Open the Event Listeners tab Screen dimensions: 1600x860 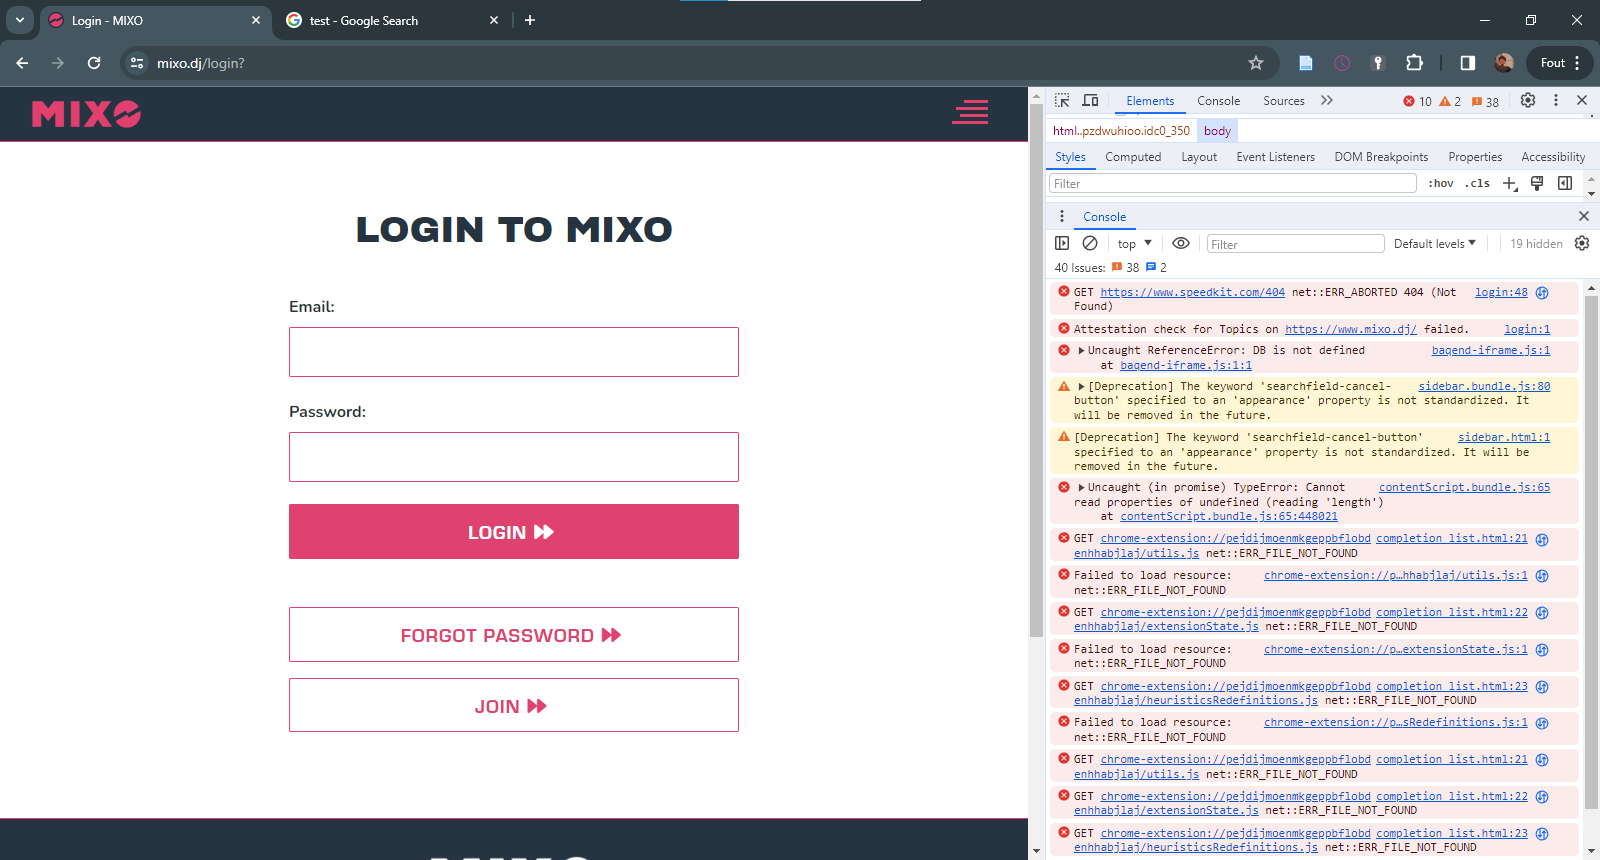coord(1276,157)
